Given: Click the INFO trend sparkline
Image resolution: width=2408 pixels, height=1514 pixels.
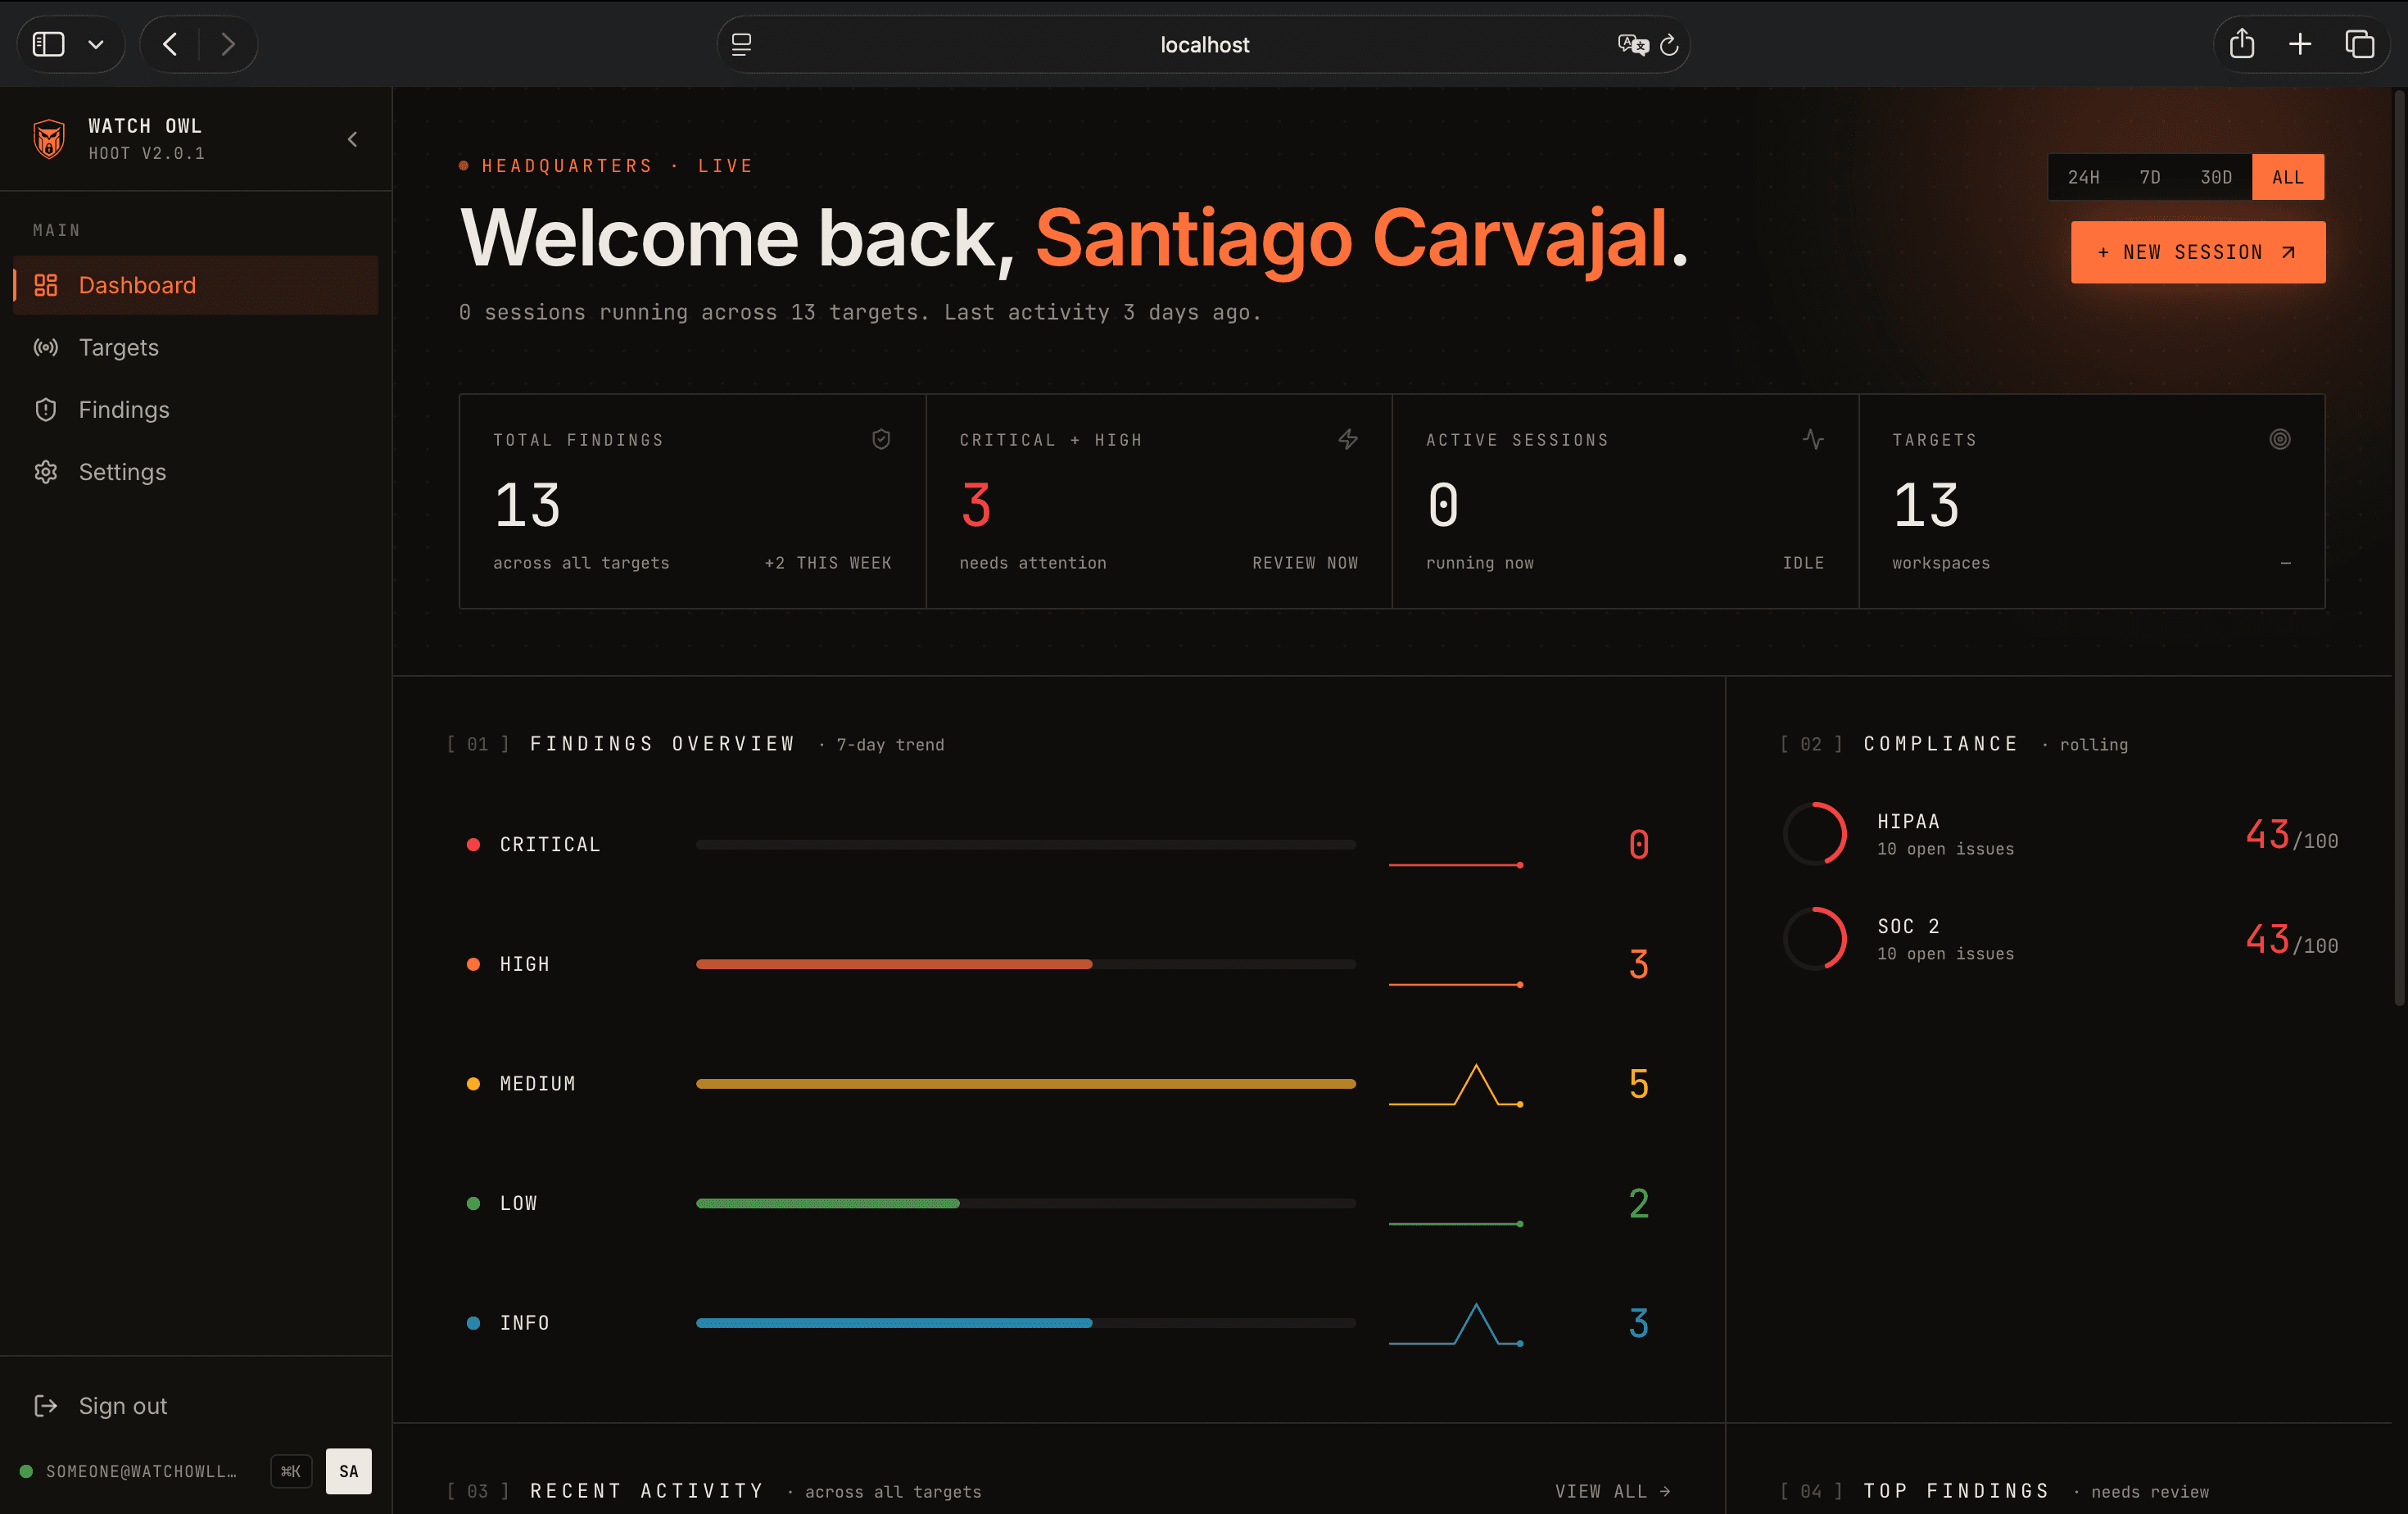Looking at the screenshot, I should tap(1456, 1324).
